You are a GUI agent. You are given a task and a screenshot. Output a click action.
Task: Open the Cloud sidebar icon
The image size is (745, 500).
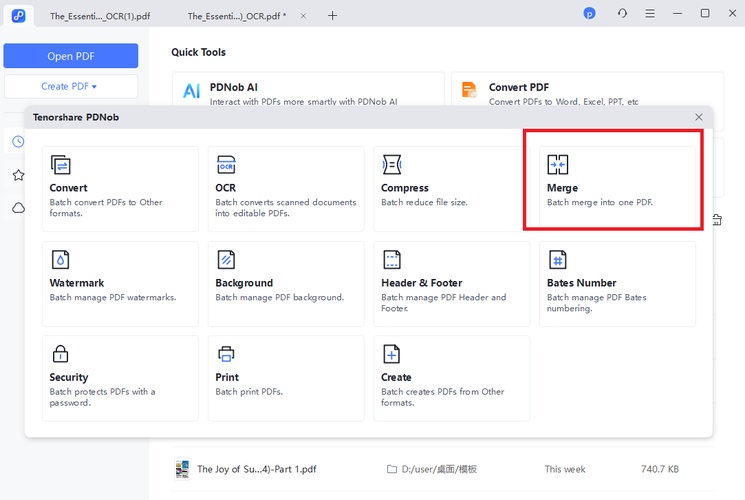pos(18,208)
